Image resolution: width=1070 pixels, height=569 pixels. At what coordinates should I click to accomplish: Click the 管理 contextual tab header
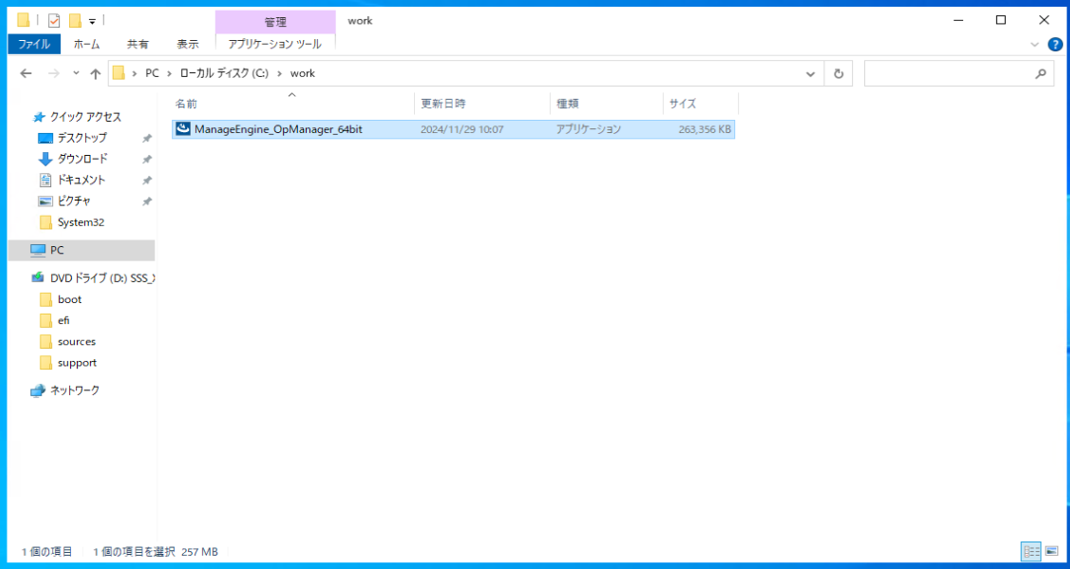point(275,22)
